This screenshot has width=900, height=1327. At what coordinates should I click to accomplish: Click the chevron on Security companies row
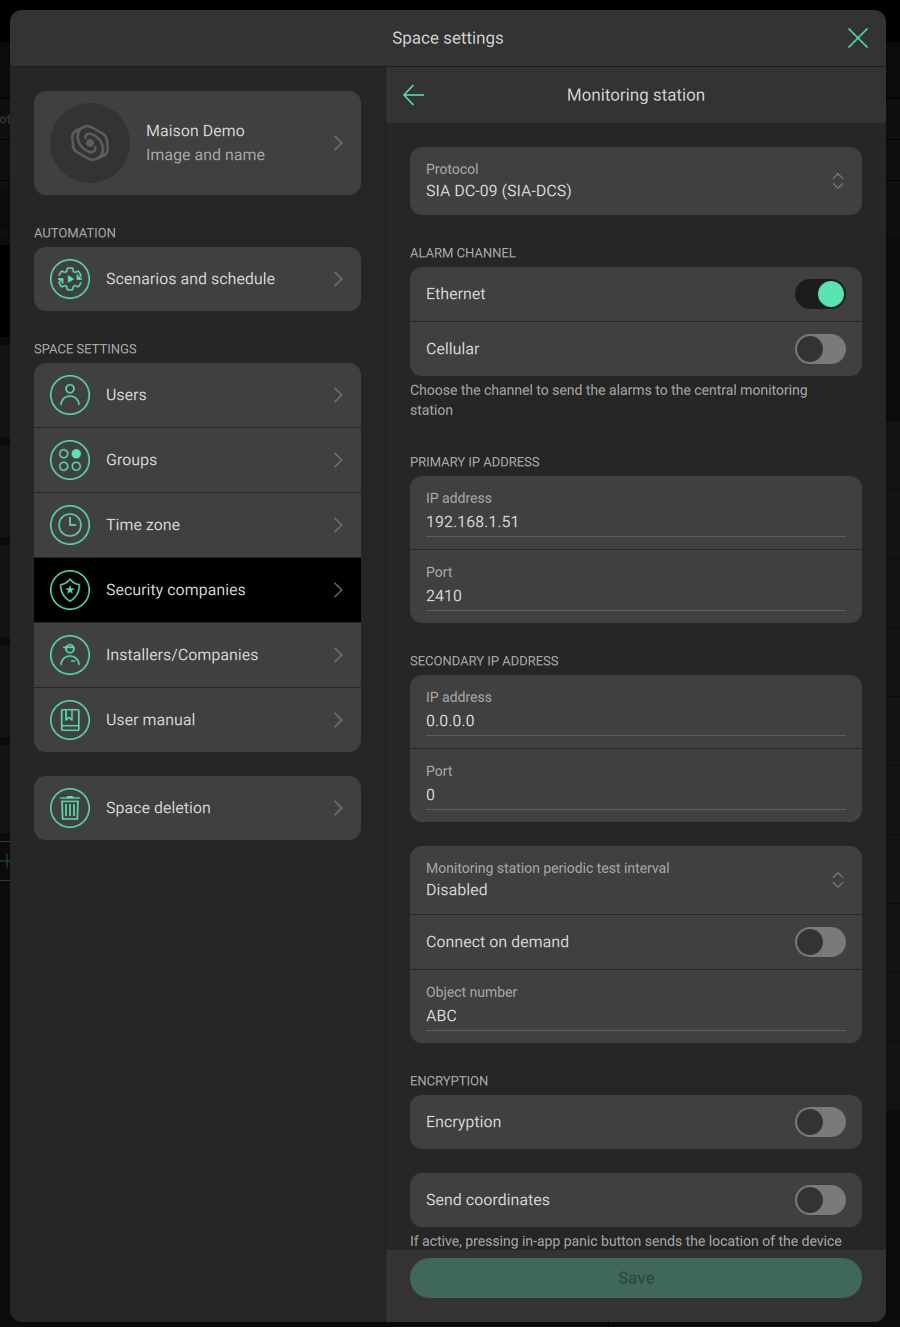pos(338,590)
